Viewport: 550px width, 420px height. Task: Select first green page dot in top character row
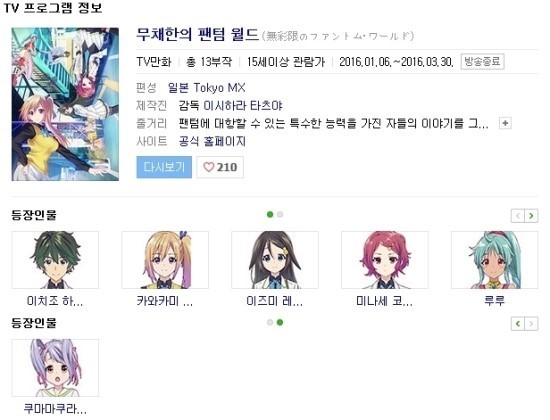(270, 214)
